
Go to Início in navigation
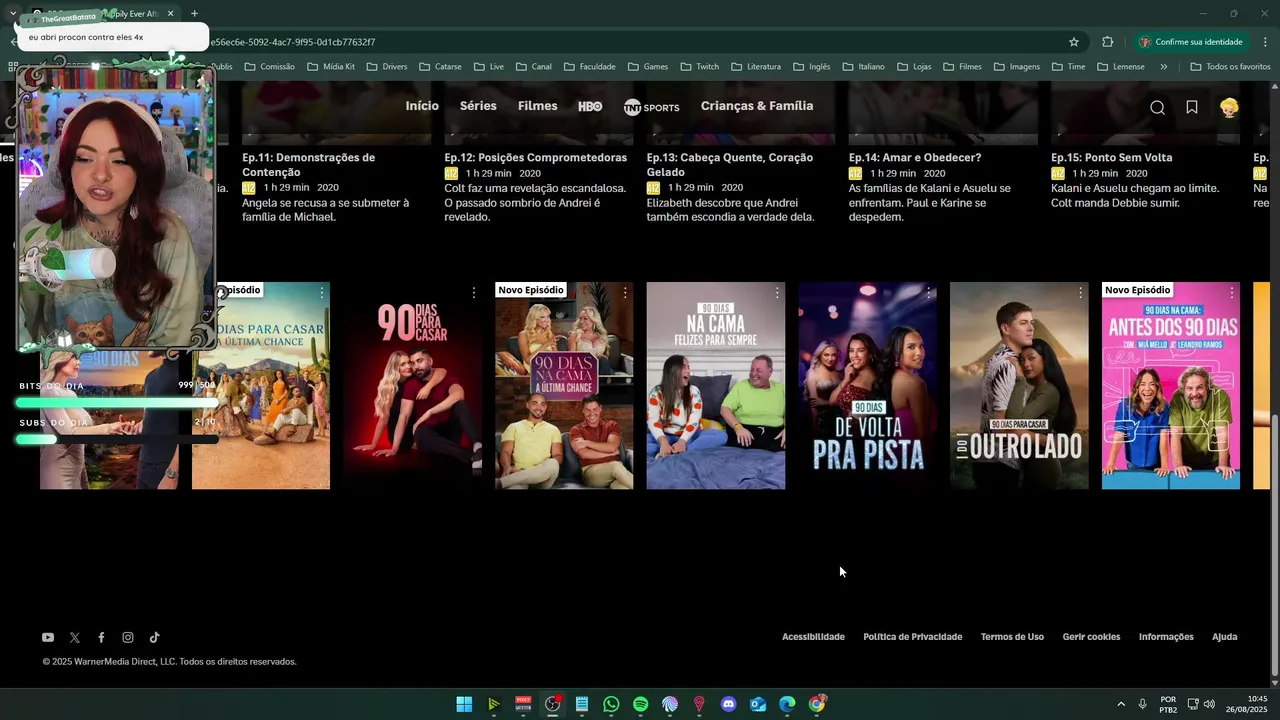422,106
